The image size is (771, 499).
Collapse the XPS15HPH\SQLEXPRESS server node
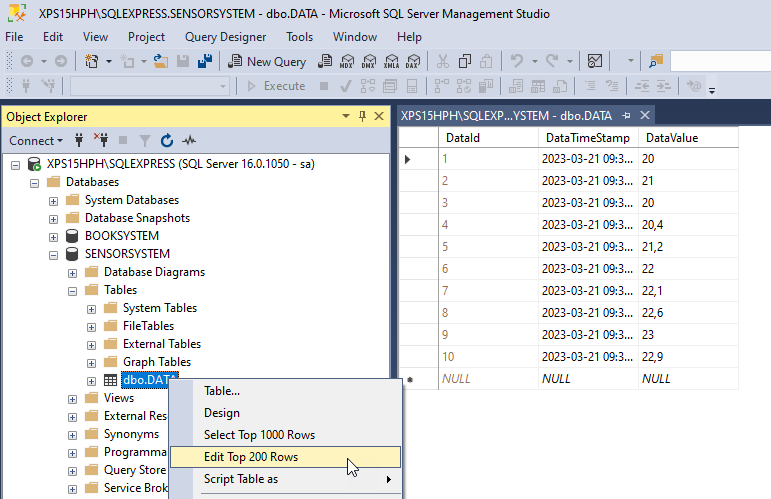click(16, 165)
